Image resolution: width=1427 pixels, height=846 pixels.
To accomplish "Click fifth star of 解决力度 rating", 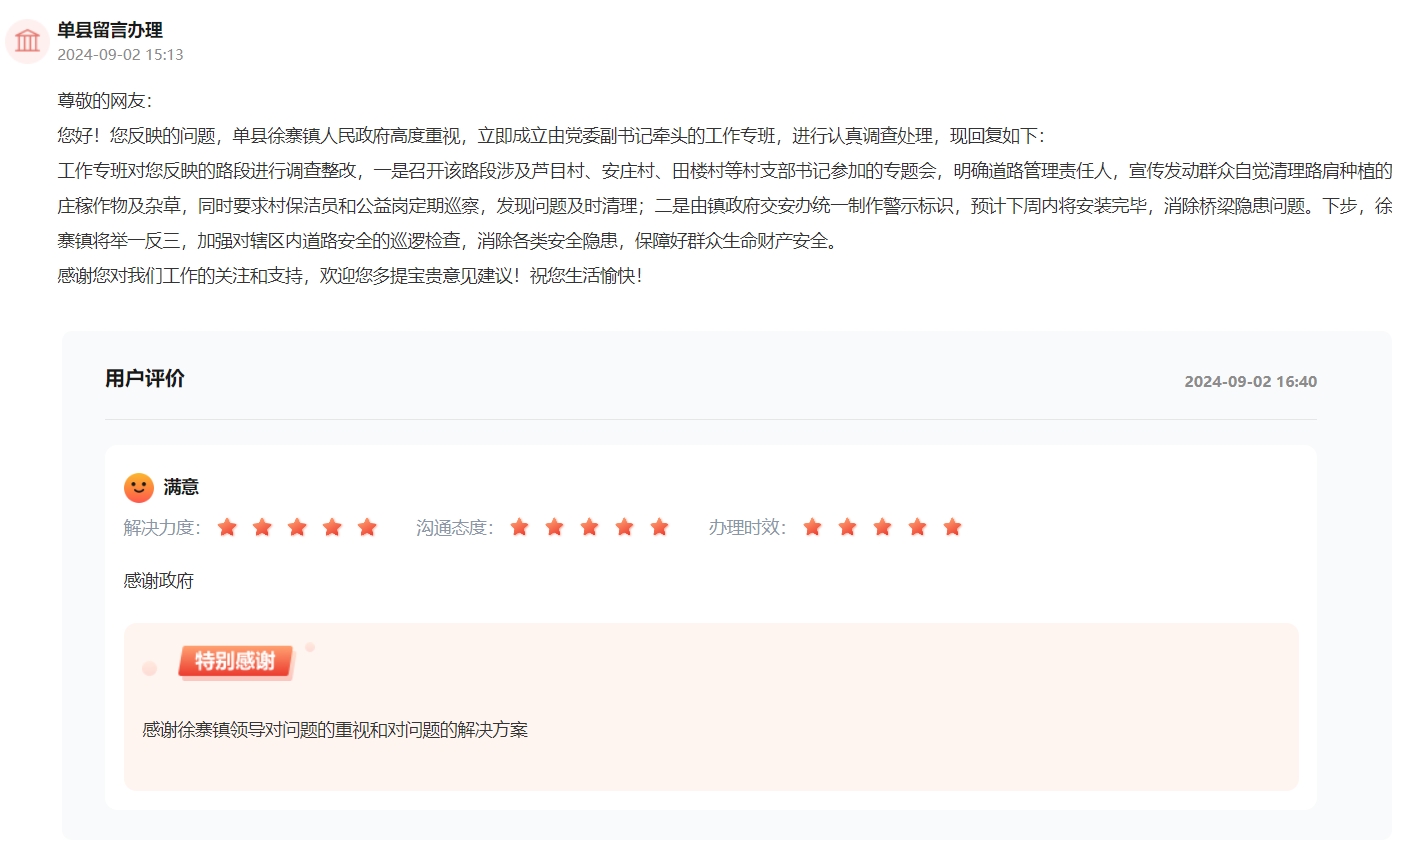I will (367, 527).
